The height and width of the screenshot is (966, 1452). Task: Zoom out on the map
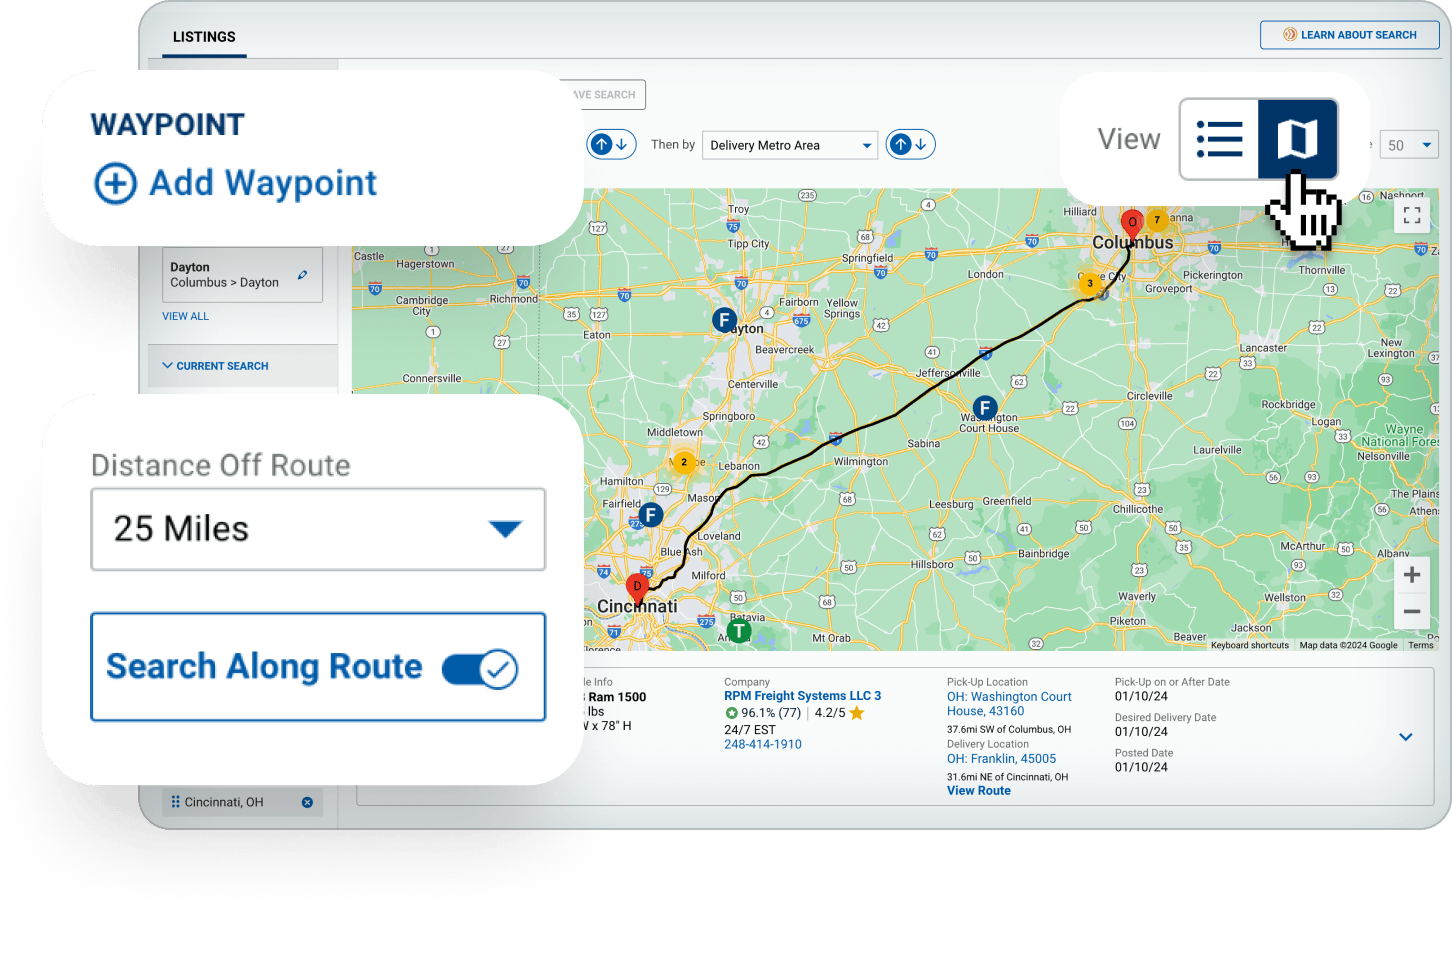coord(1411,611)
